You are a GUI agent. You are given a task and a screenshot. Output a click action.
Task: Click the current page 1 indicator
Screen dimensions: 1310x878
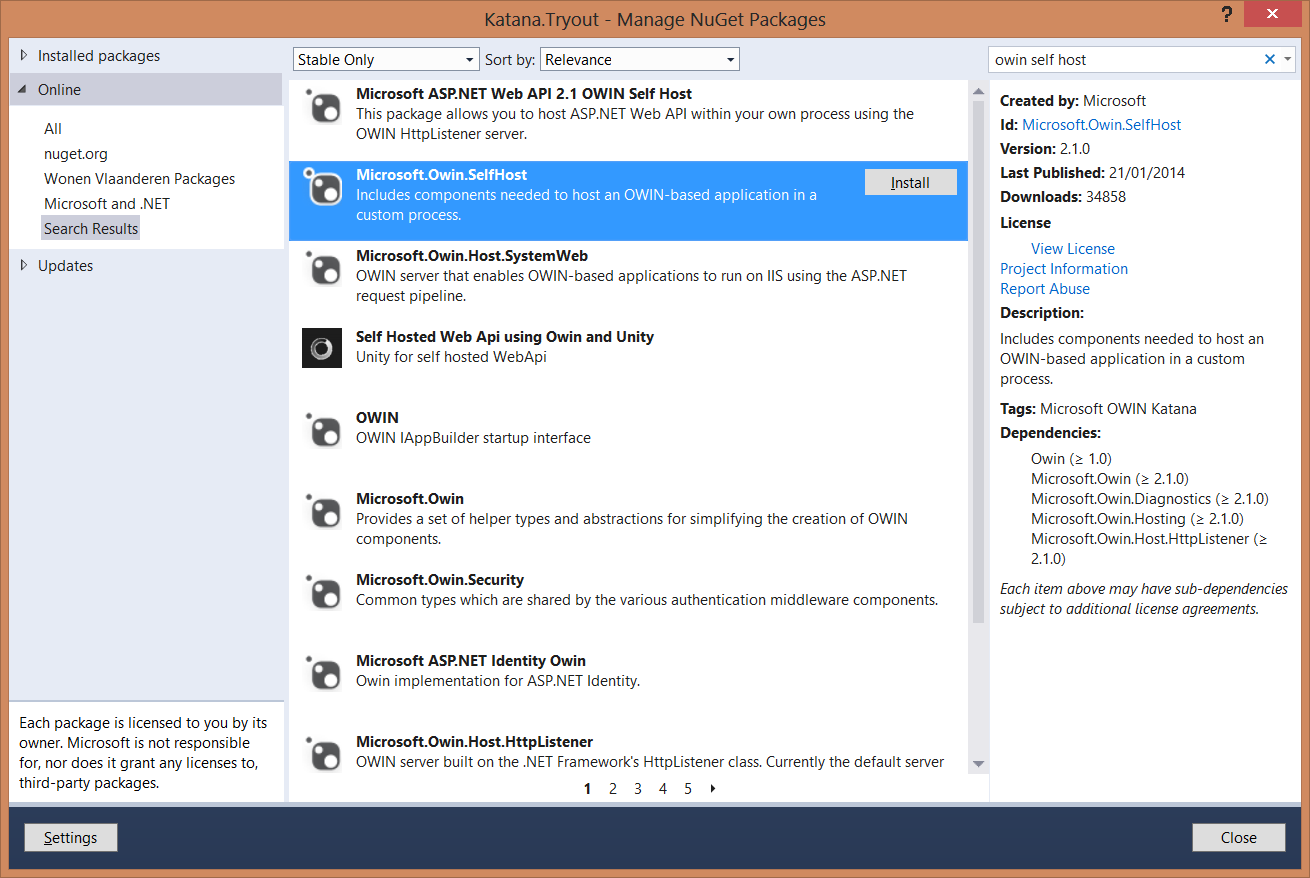point(587,788)
